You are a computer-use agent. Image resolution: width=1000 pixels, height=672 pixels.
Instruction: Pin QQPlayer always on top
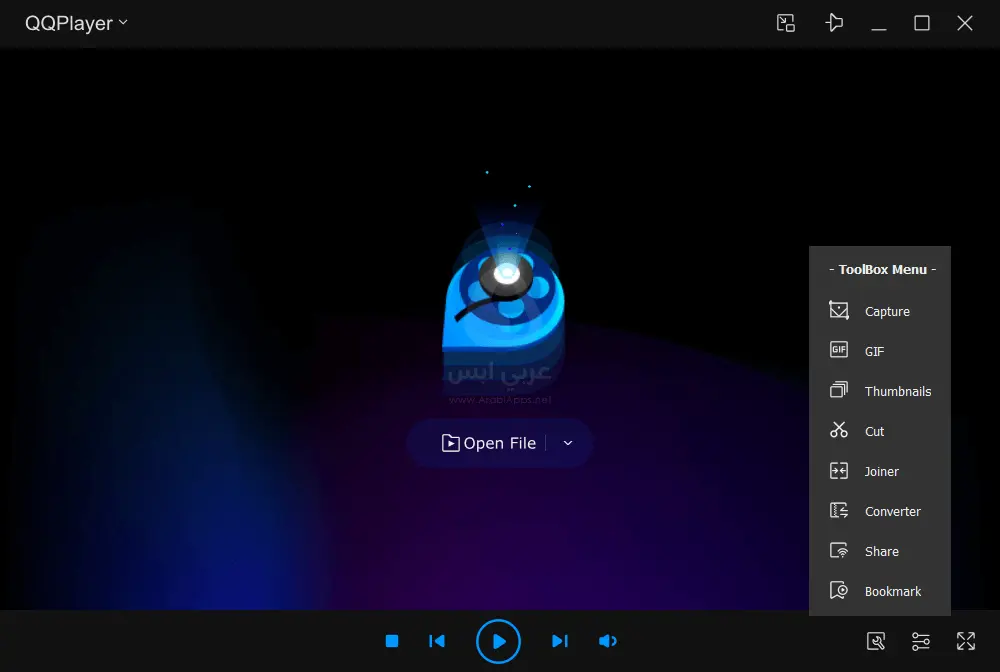835,23
